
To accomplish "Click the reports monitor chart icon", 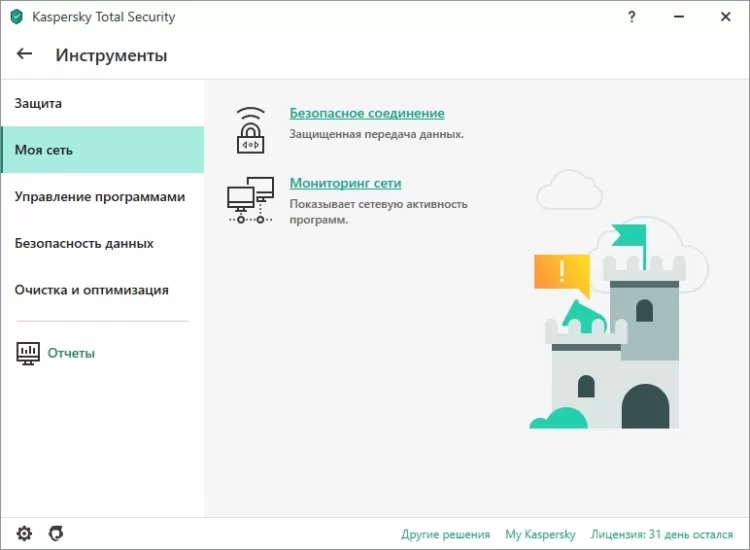I will 28,353.
